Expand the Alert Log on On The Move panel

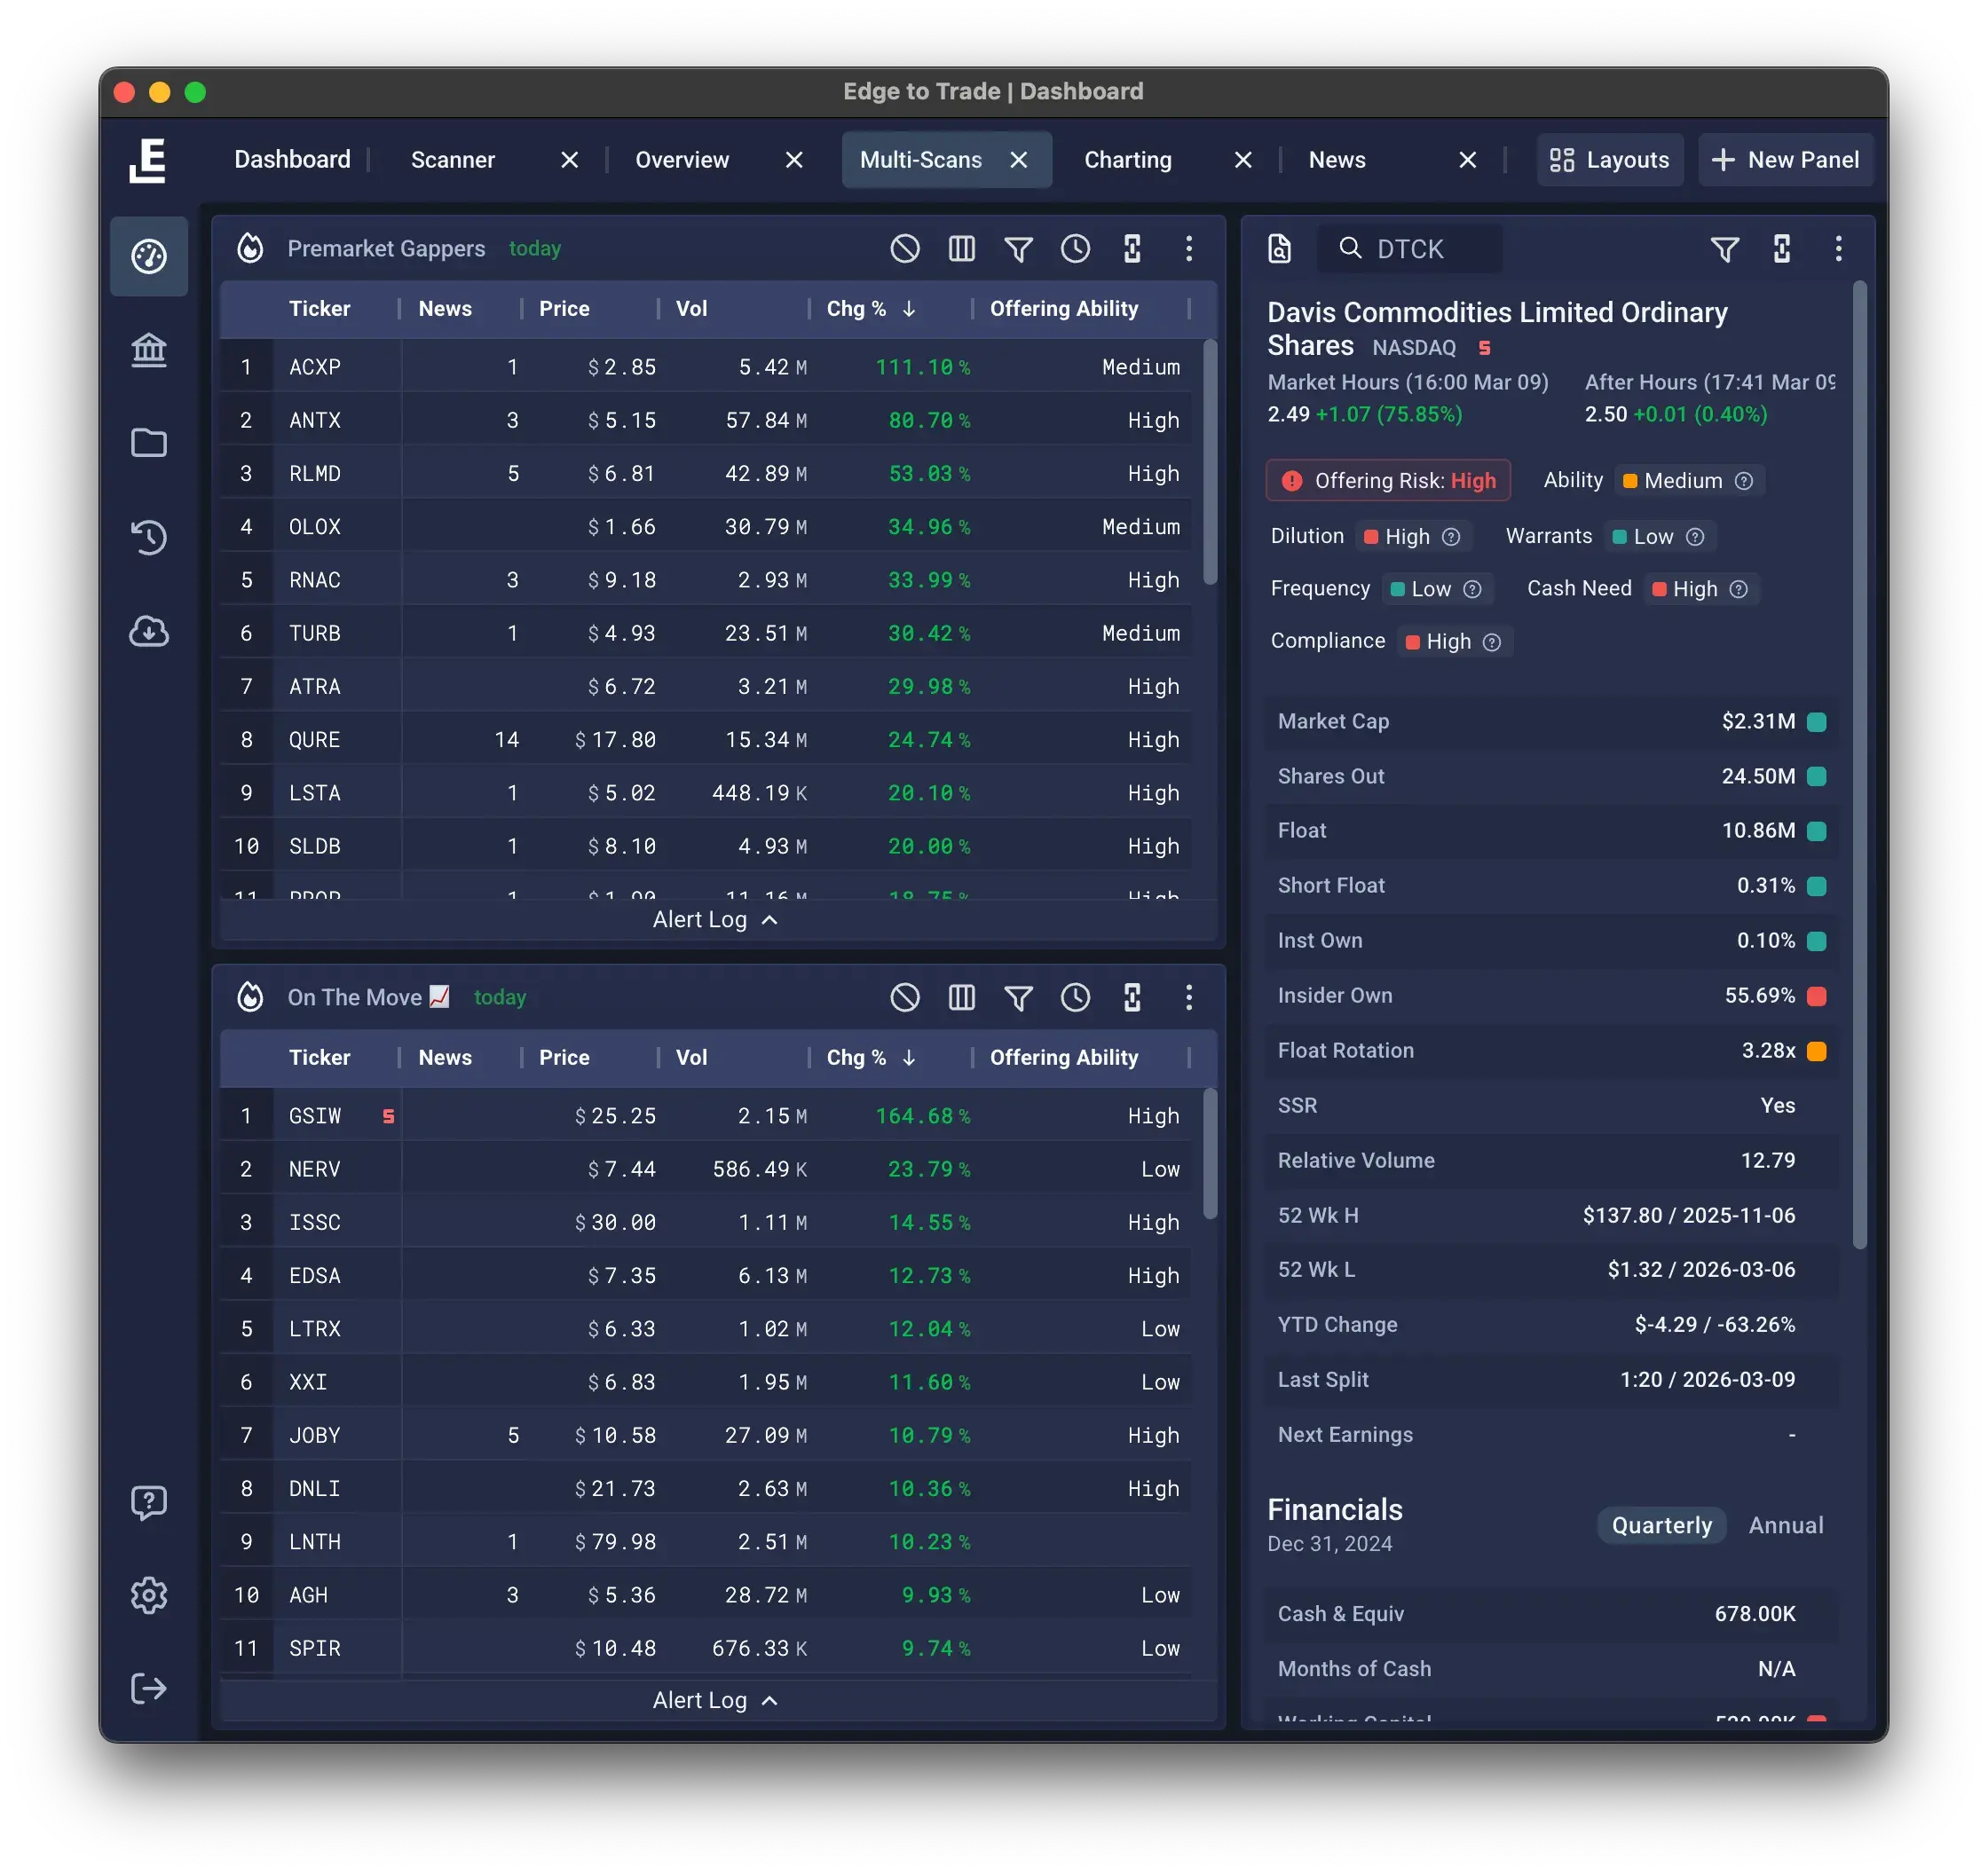coord(716,1699)
